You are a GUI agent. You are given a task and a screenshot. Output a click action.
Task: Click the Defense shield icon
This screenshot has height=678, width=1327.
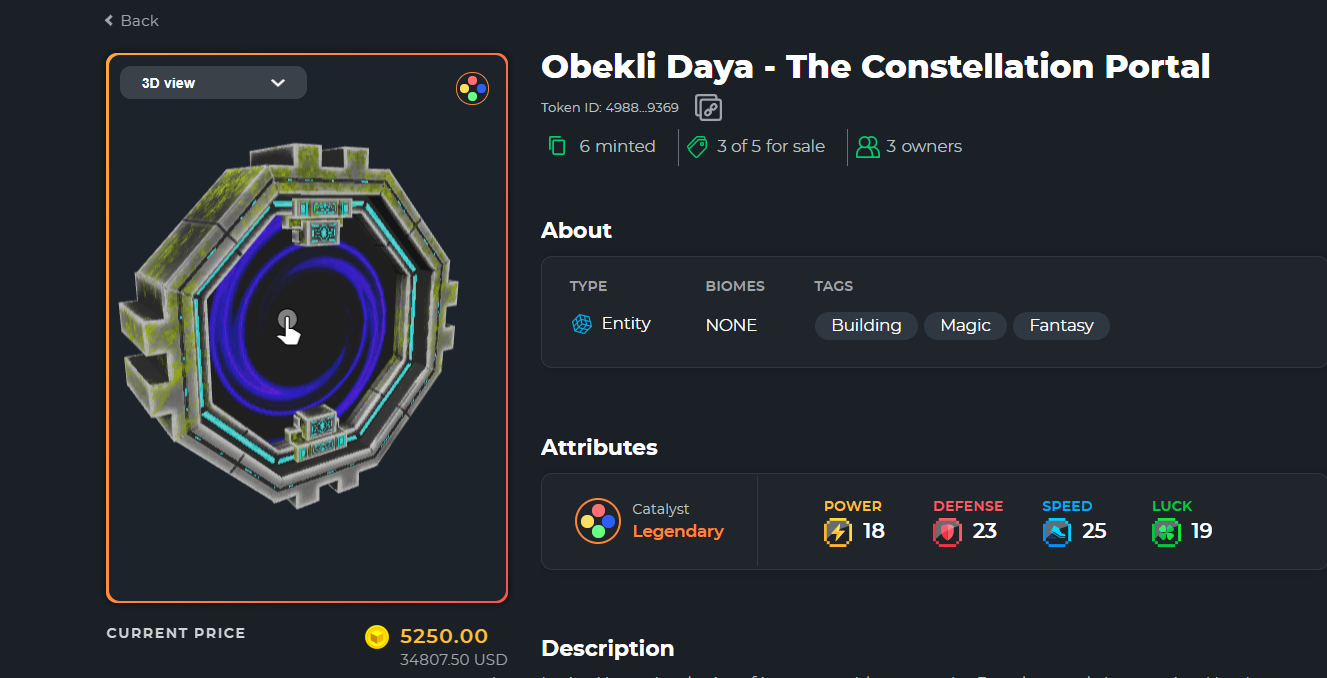tap(947, 532)
